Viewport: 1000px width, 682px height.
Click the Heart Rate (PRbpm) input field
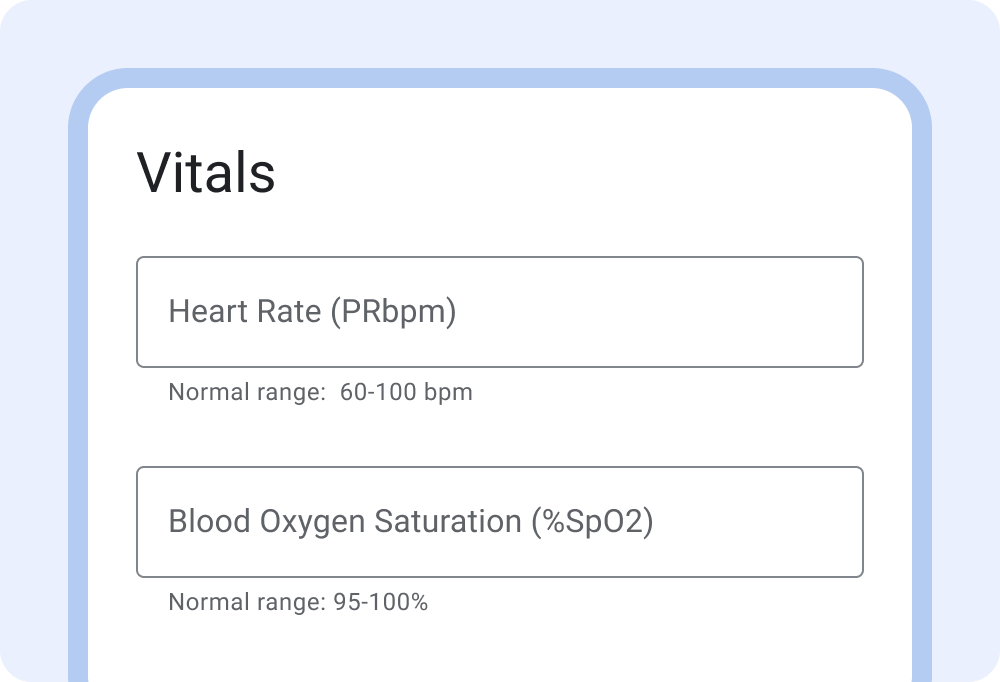point(500,311)
